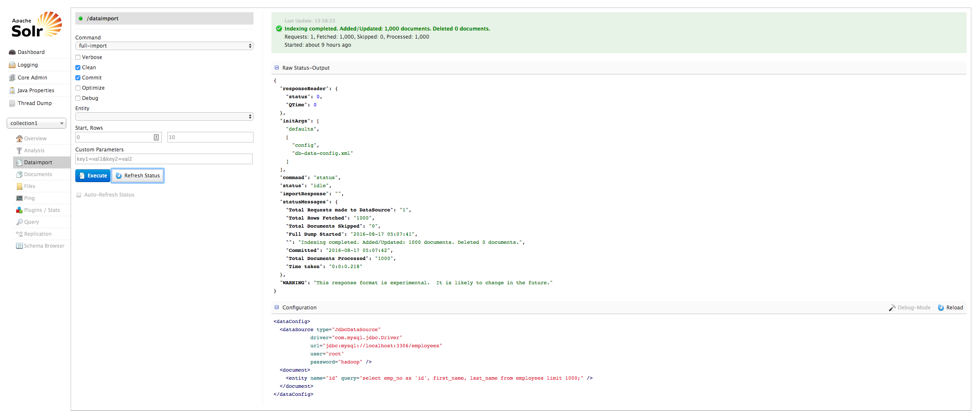Enable the Verbose checkbox
975x411 pixels.
pyautogui.click(x=78, y=57)
